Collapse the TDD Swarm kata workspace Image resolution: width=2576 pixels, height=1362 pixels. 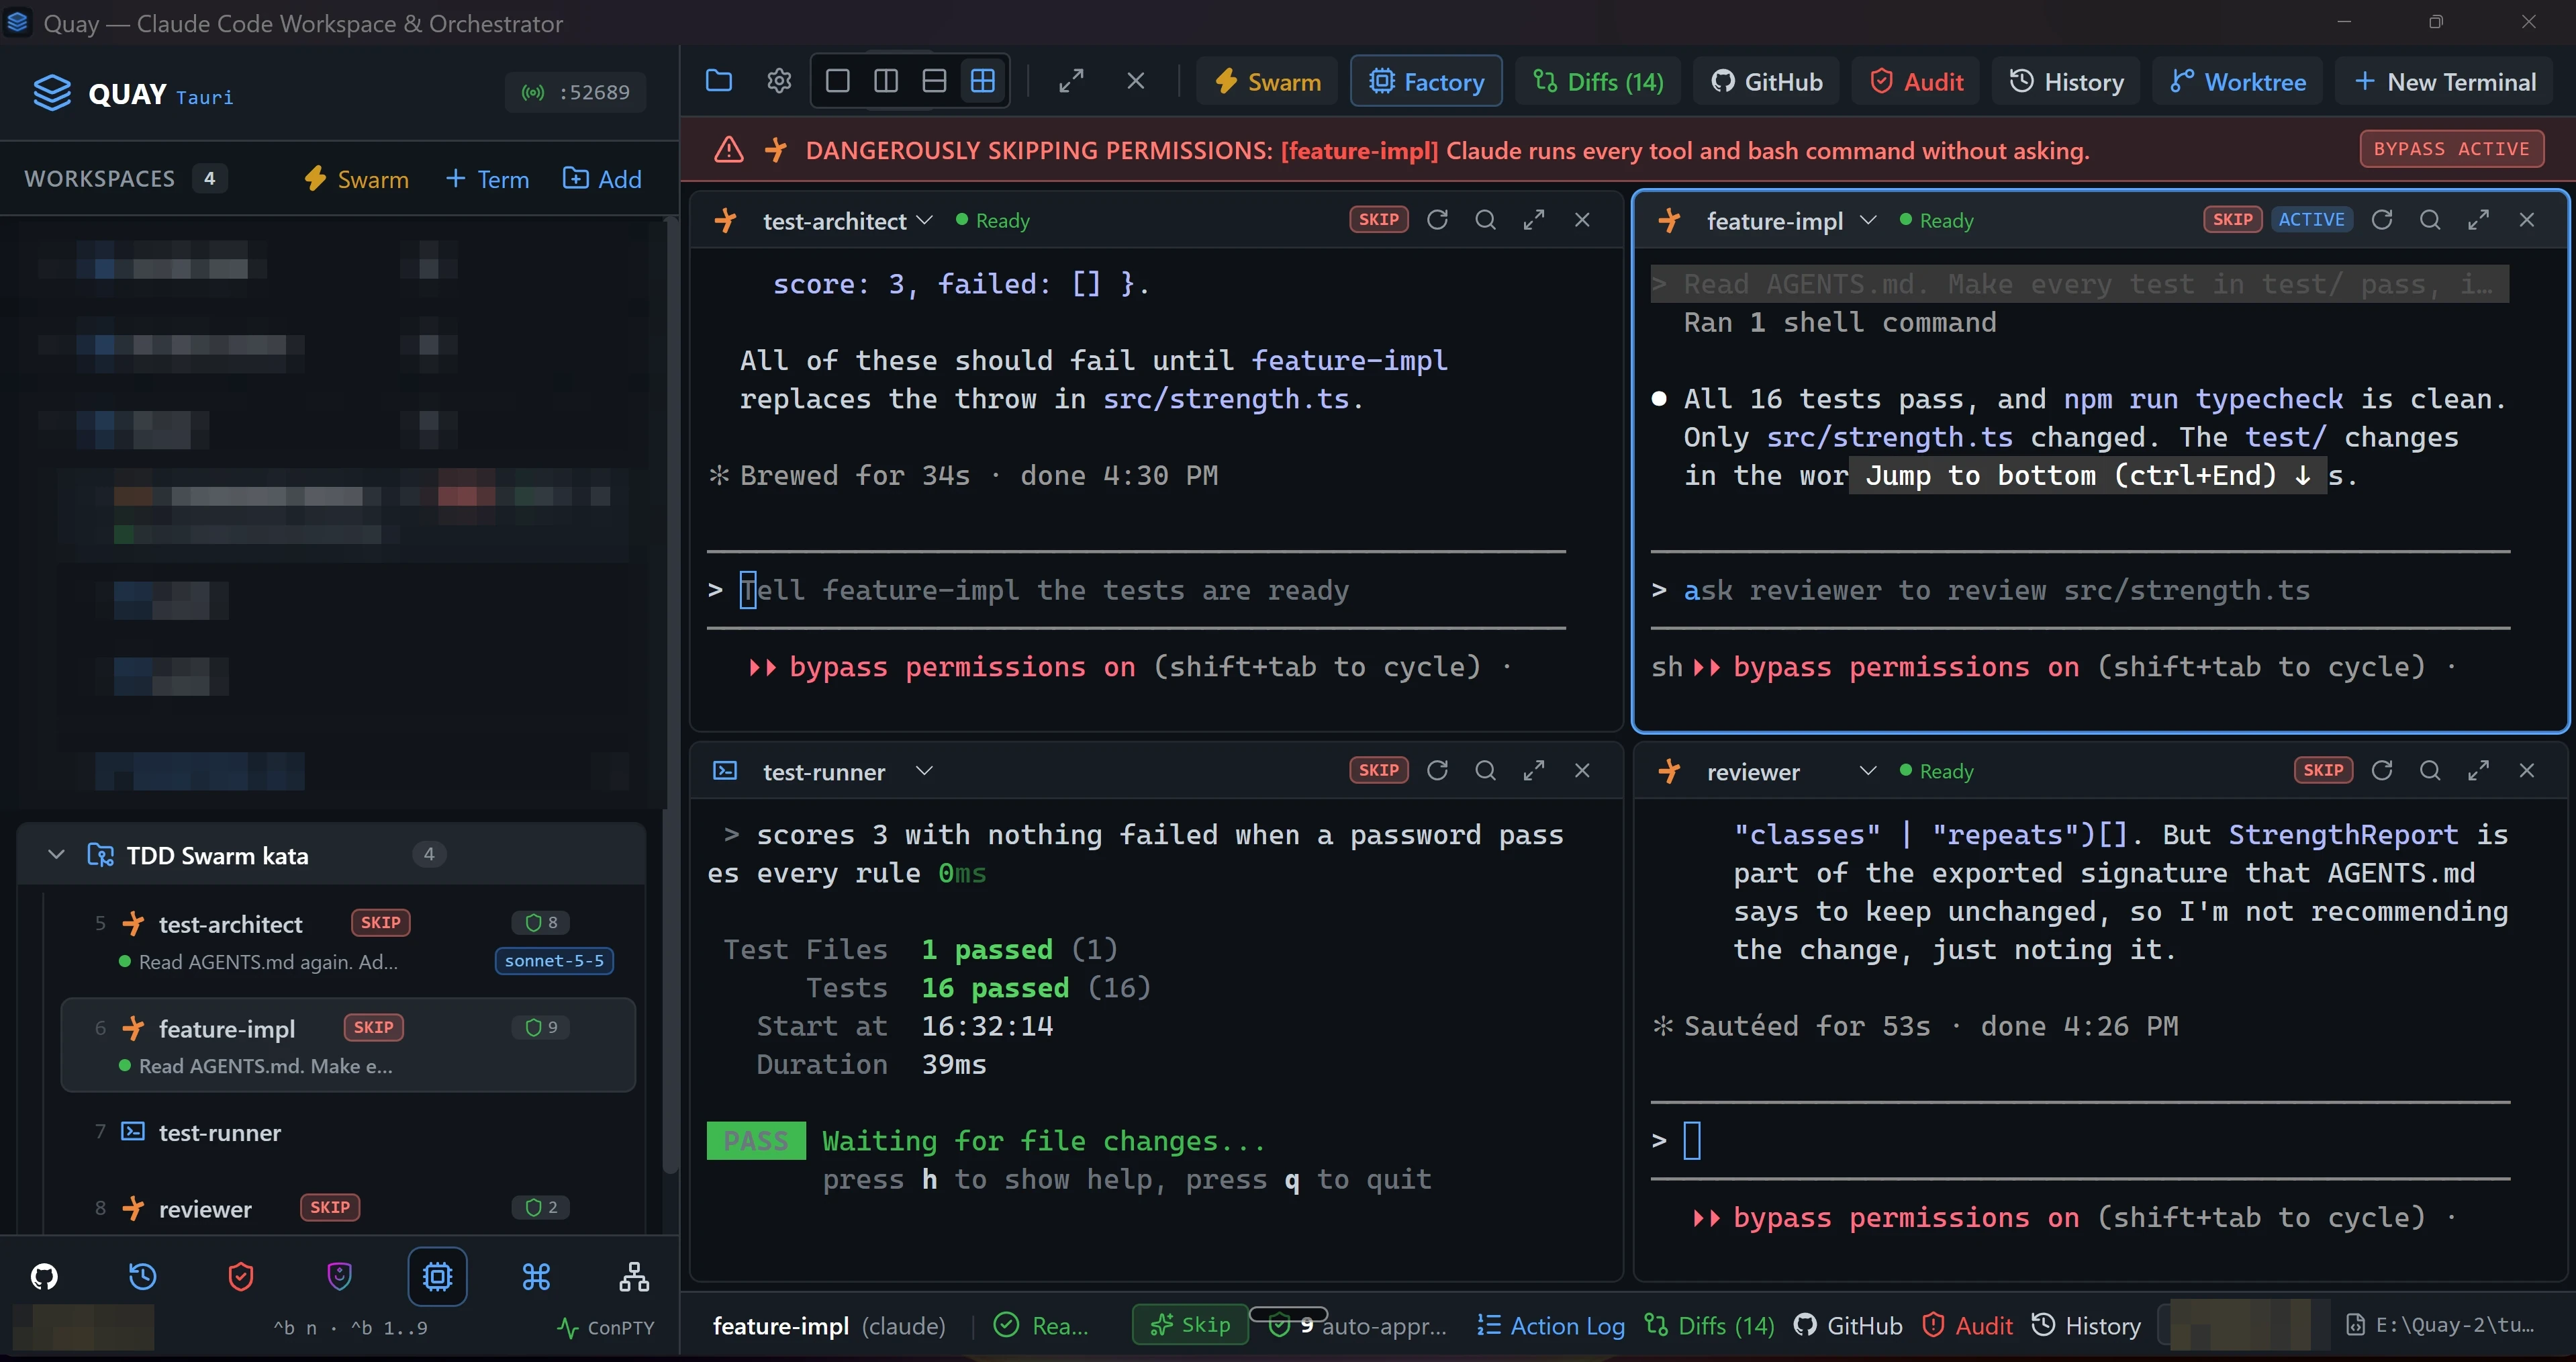(56, 854)
